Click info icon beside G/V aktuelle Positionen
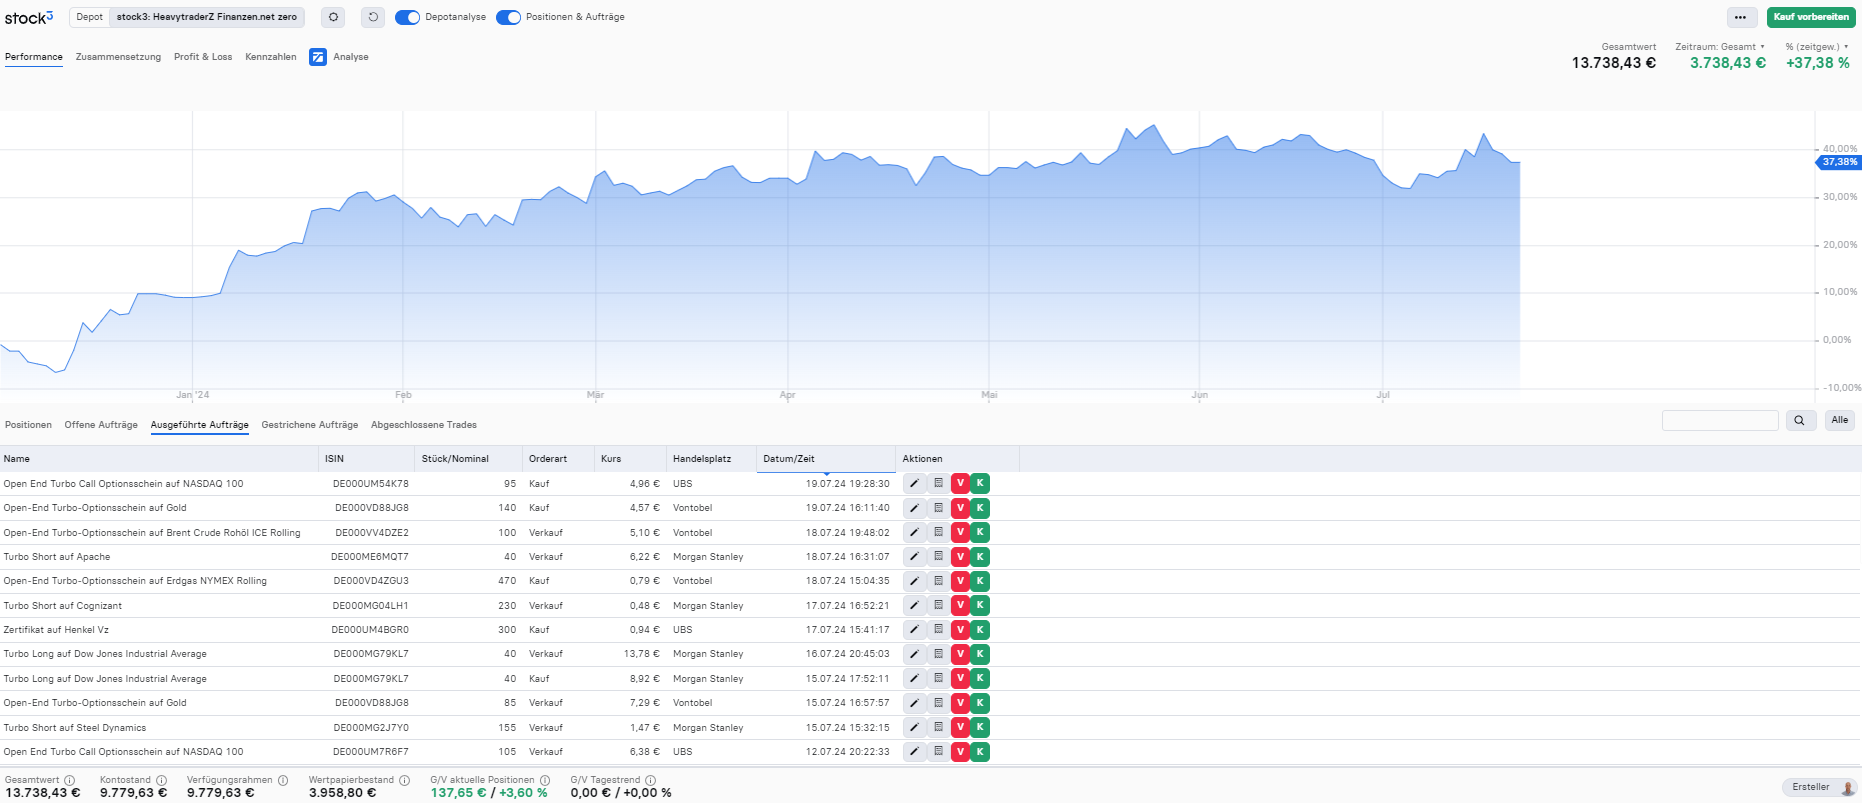This screenshot has height=803, width=1862. [545, 780]
